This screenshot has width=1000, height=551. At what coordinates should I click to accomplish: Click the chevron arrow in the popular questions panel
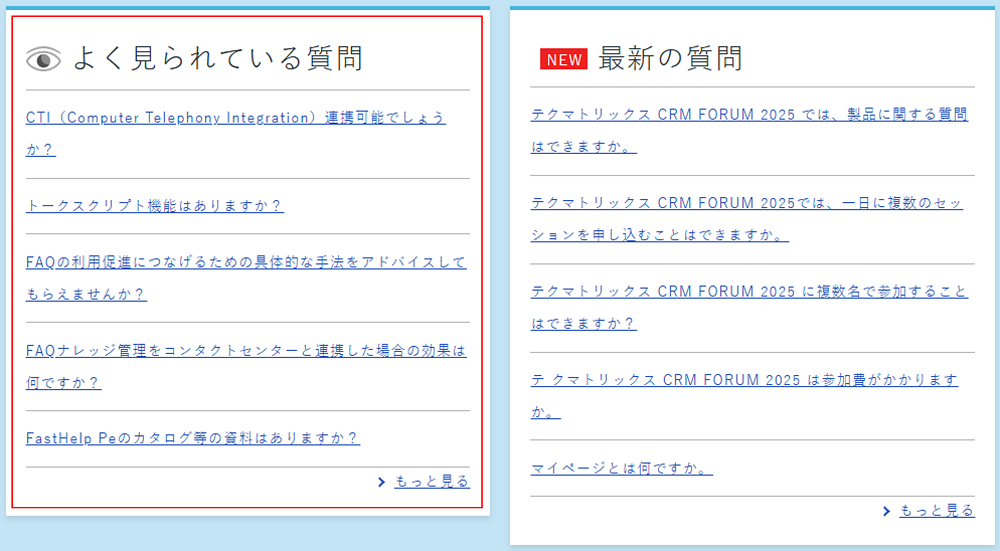coord(382,482)
